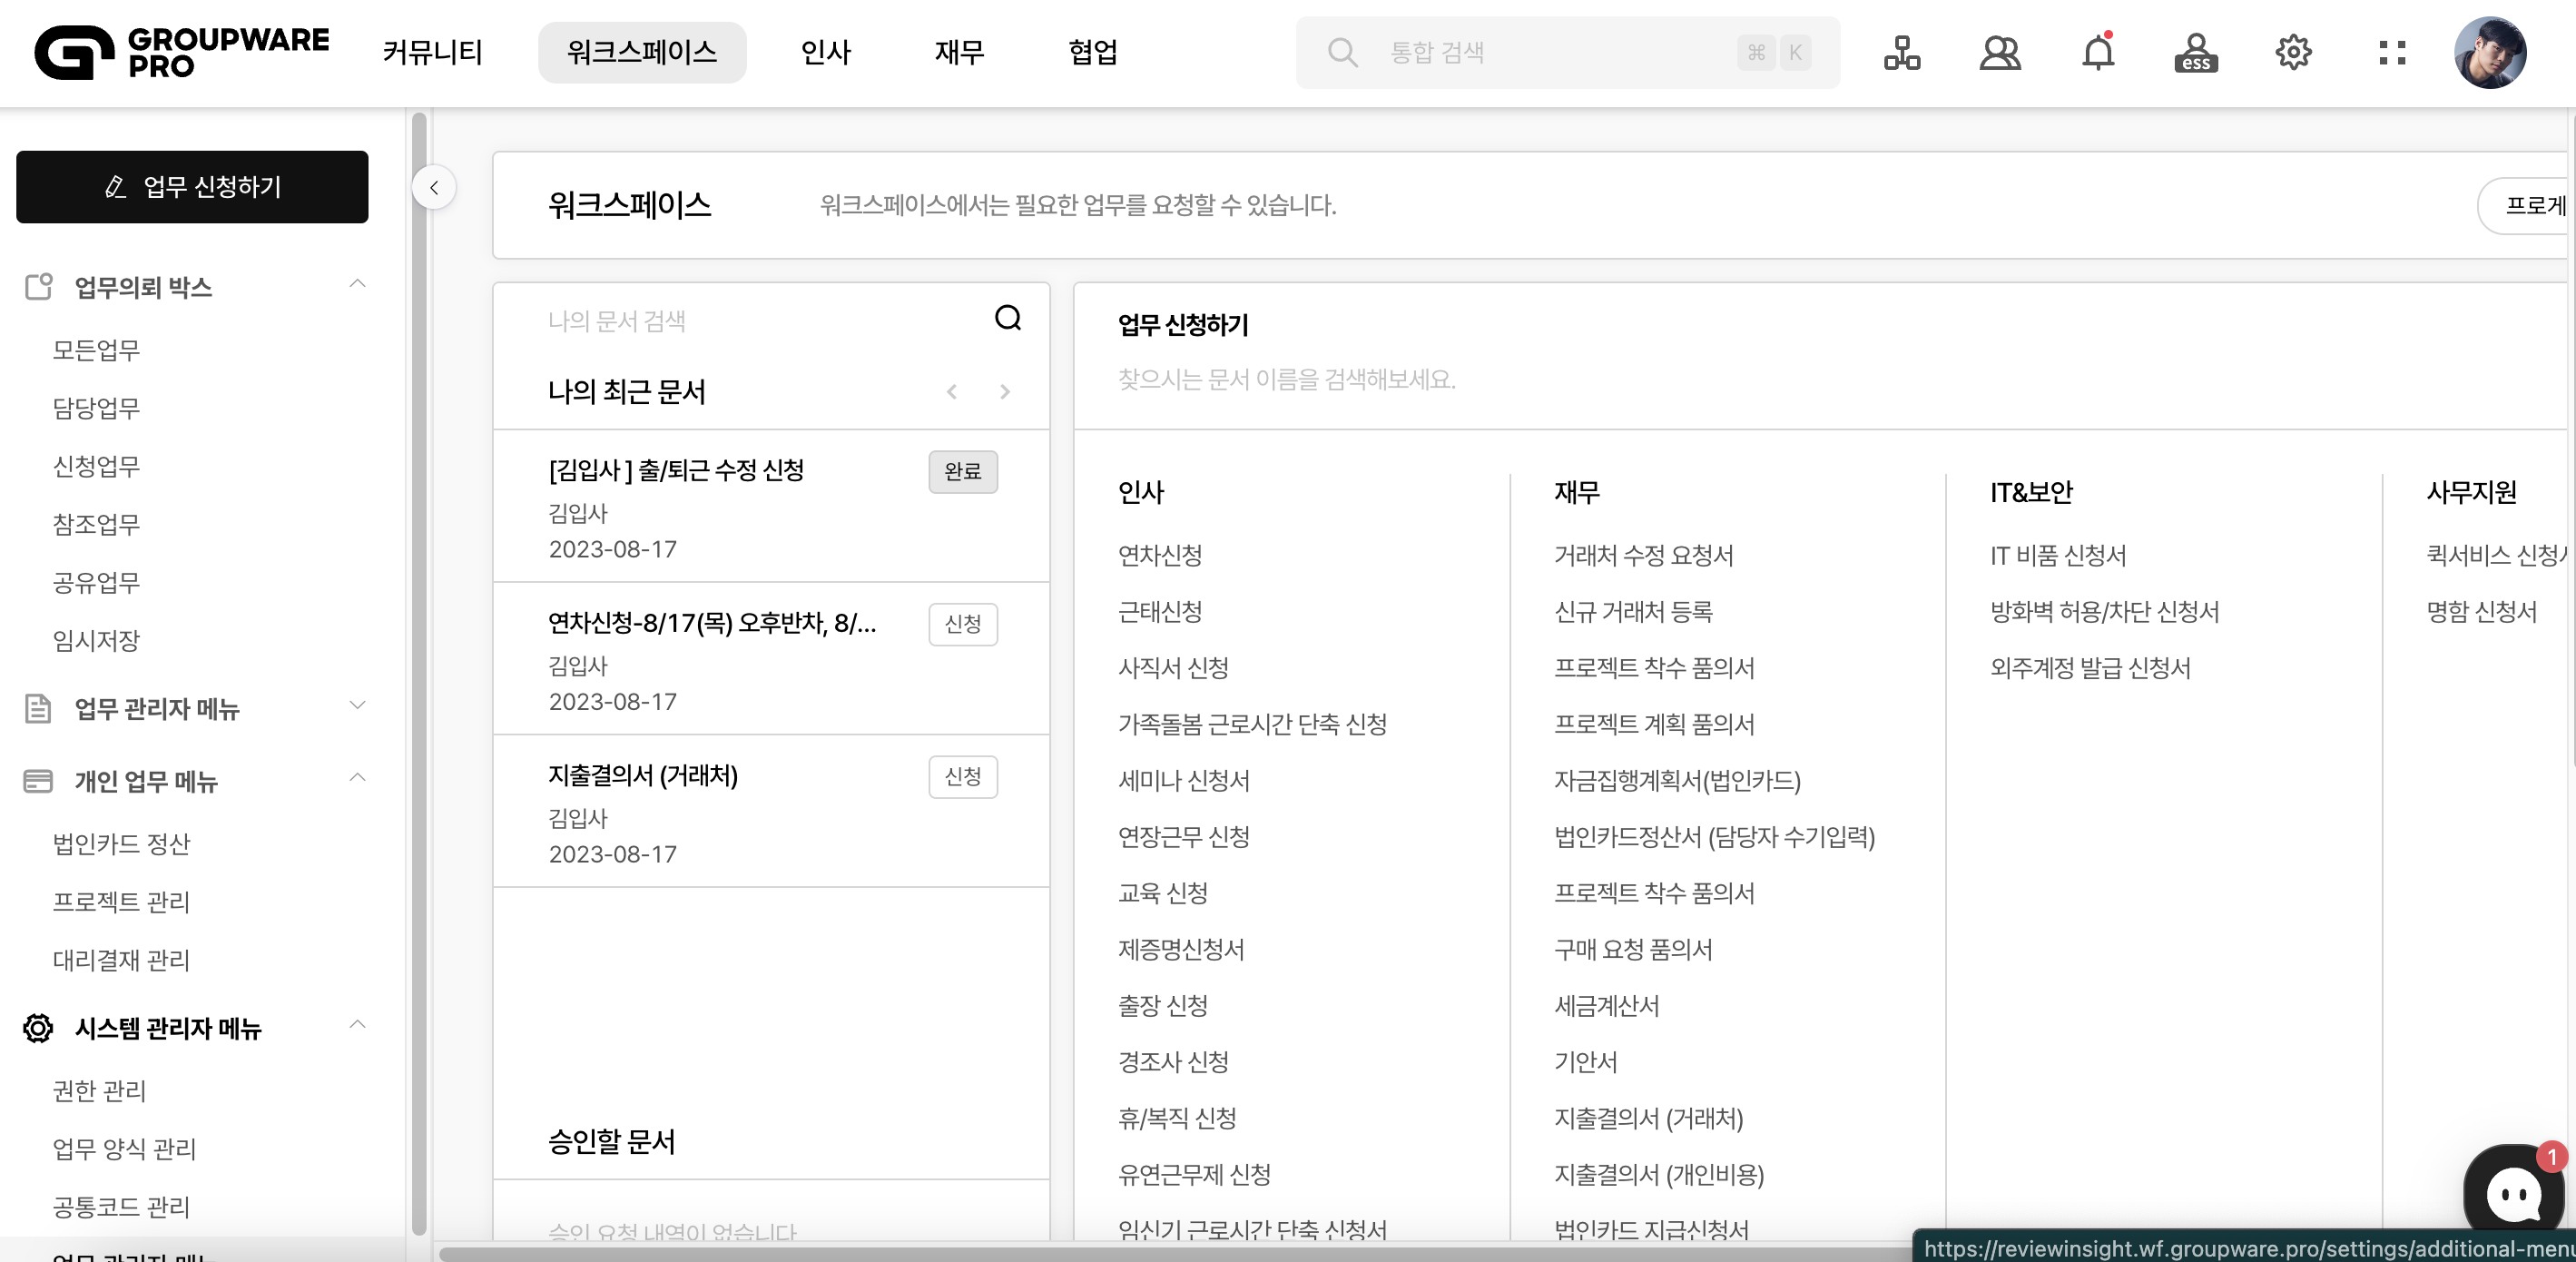Collapse the left sidebar with arrow button
Screen dimensions: 2576x1262
click(x=434, y=187)
